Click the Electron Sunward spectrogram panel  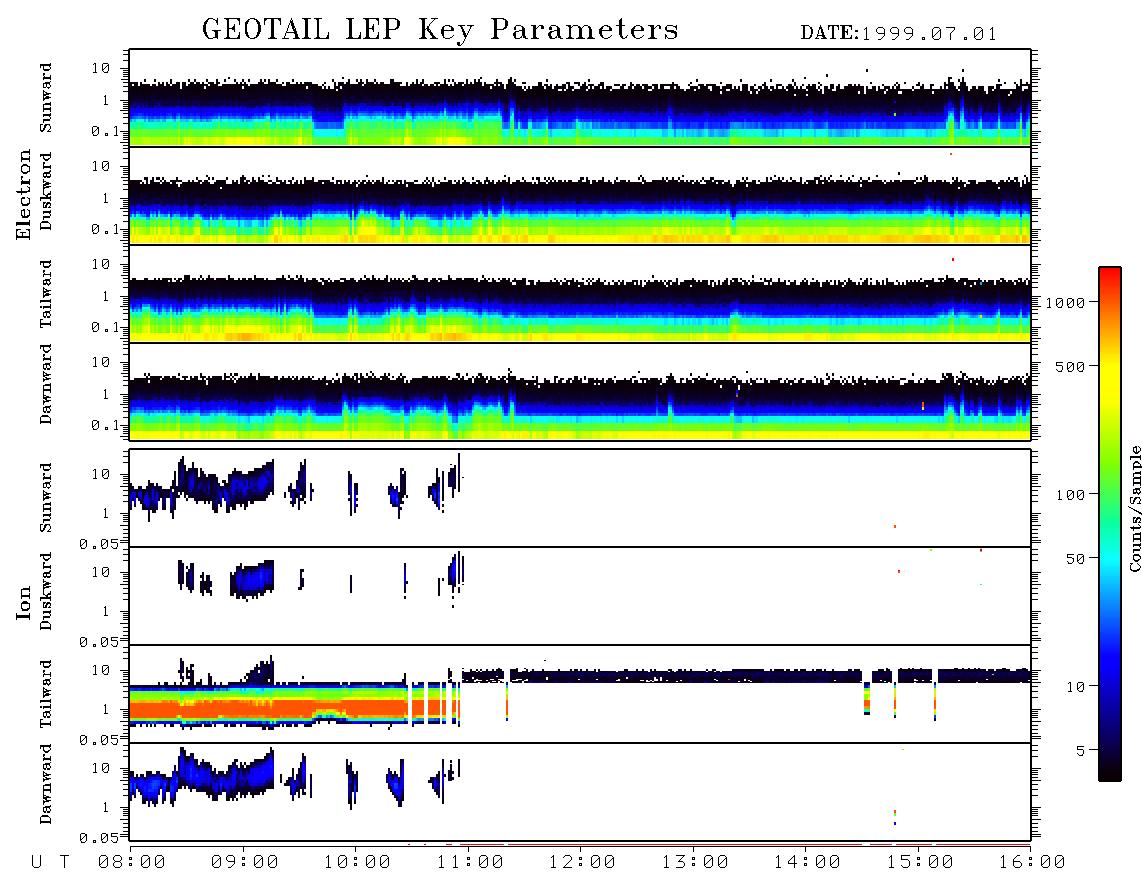coord(580,98)
